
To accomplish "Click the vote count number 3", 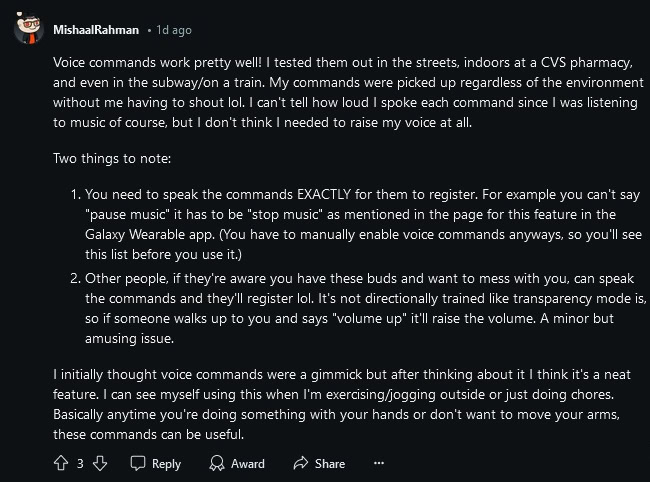I will pos(80,463).
